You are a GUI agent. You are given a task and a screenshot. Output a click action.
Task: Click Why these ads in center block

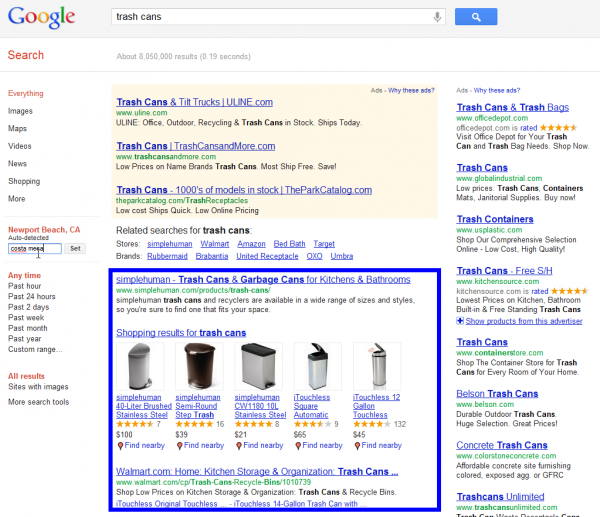(411, 91)
